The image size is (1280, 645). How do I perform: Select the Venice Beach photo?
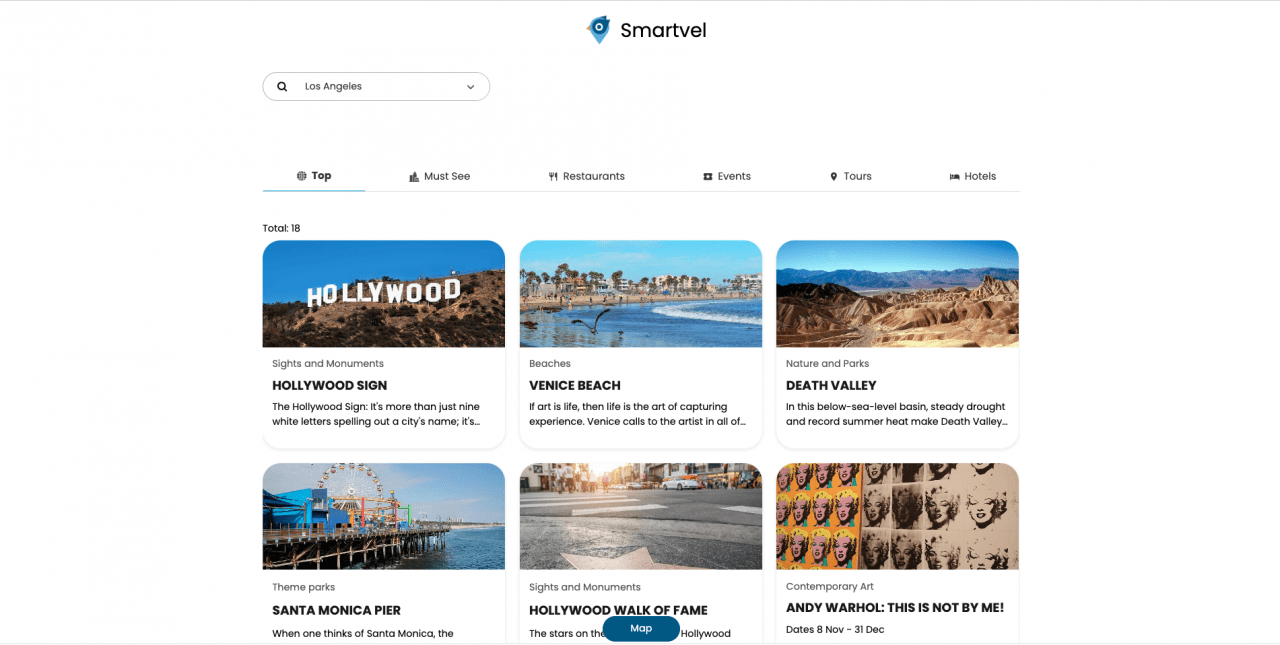(640, 293)
